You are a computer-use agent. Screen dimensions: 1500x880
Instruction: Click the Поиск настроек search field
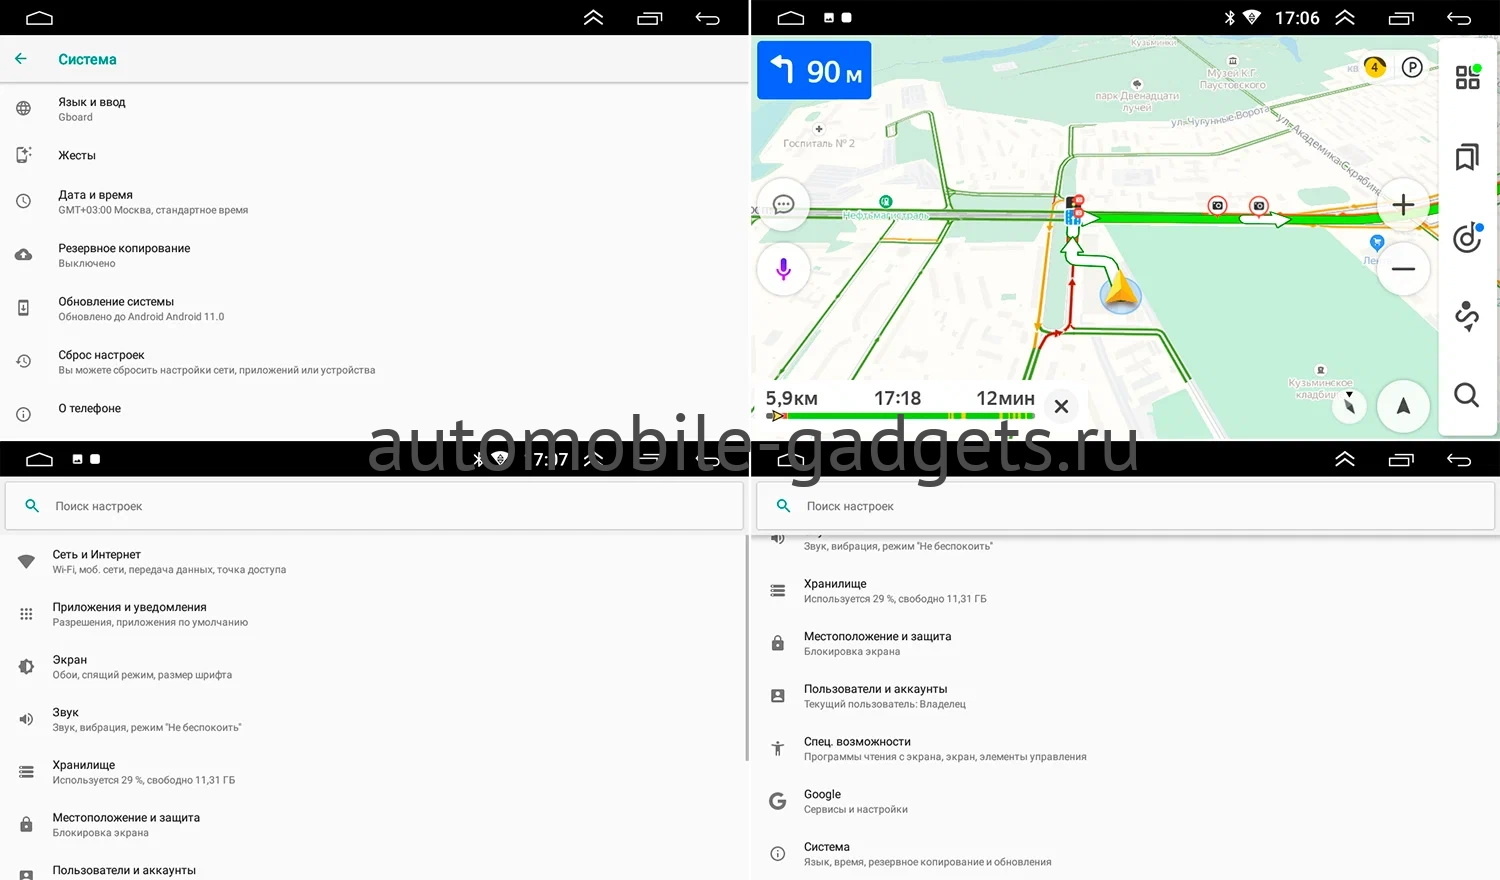[x=374, y=506]
